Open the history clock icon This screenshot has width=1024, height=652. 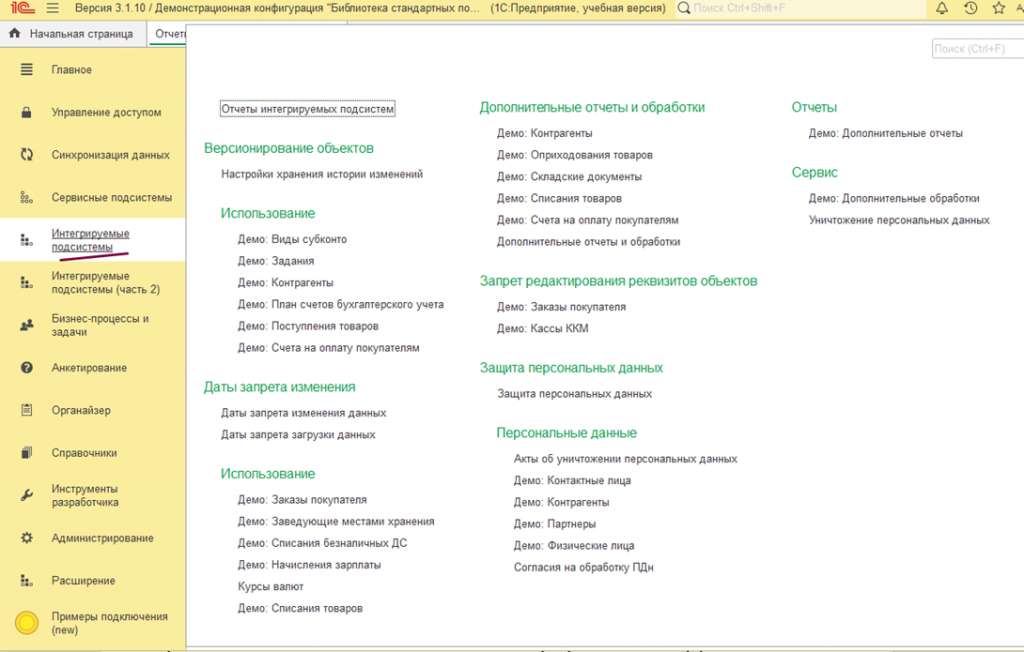coord(970,8)
